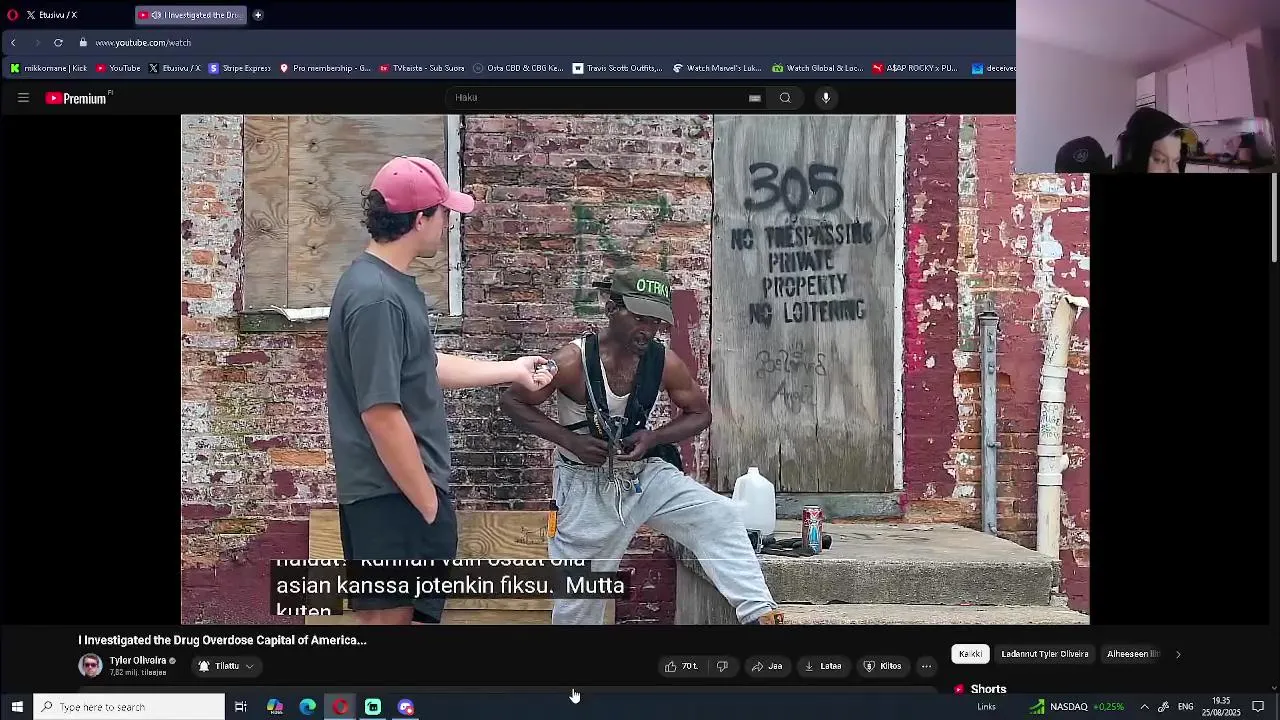Open the Etusivu / X bookmark
Screen dimensions: 1280x720
click(x=174, y=68)
